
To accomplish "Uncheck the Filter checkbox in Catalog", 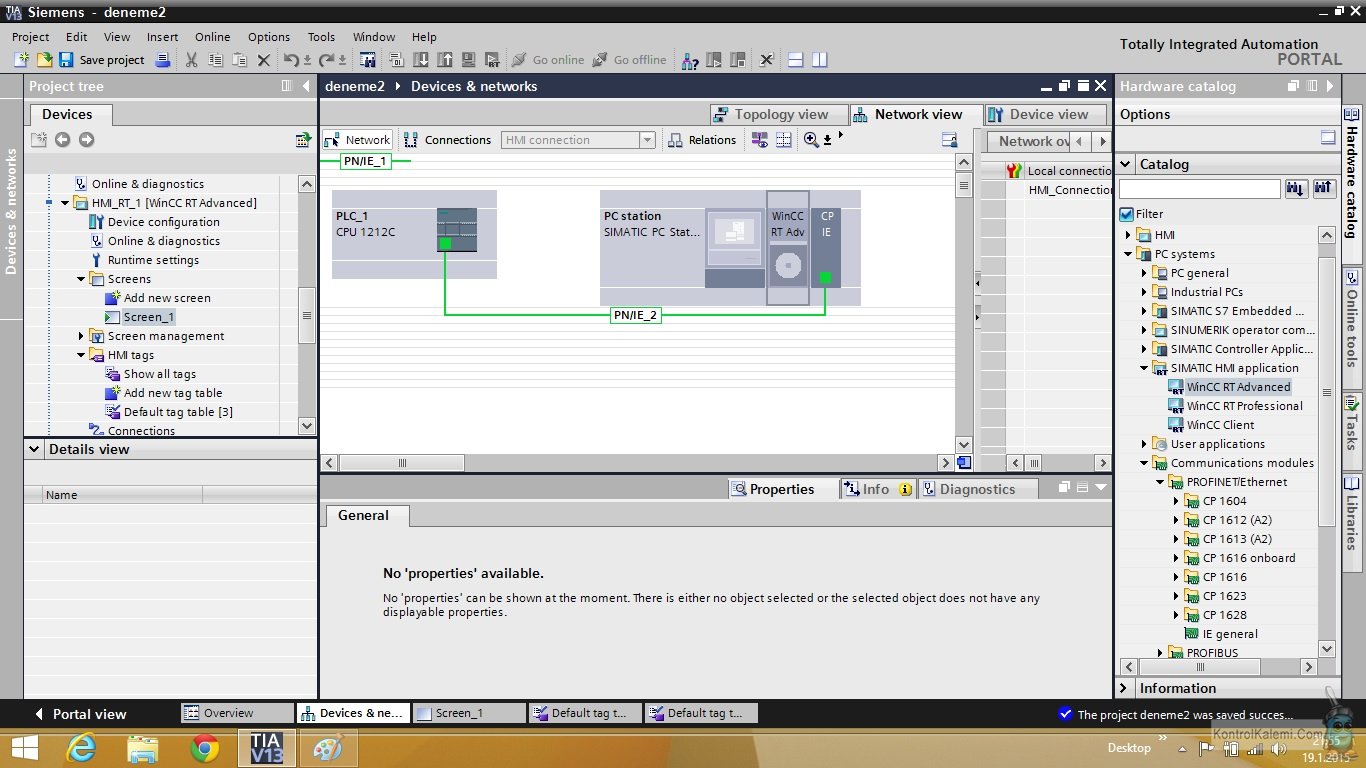I will pos(1127,214).
